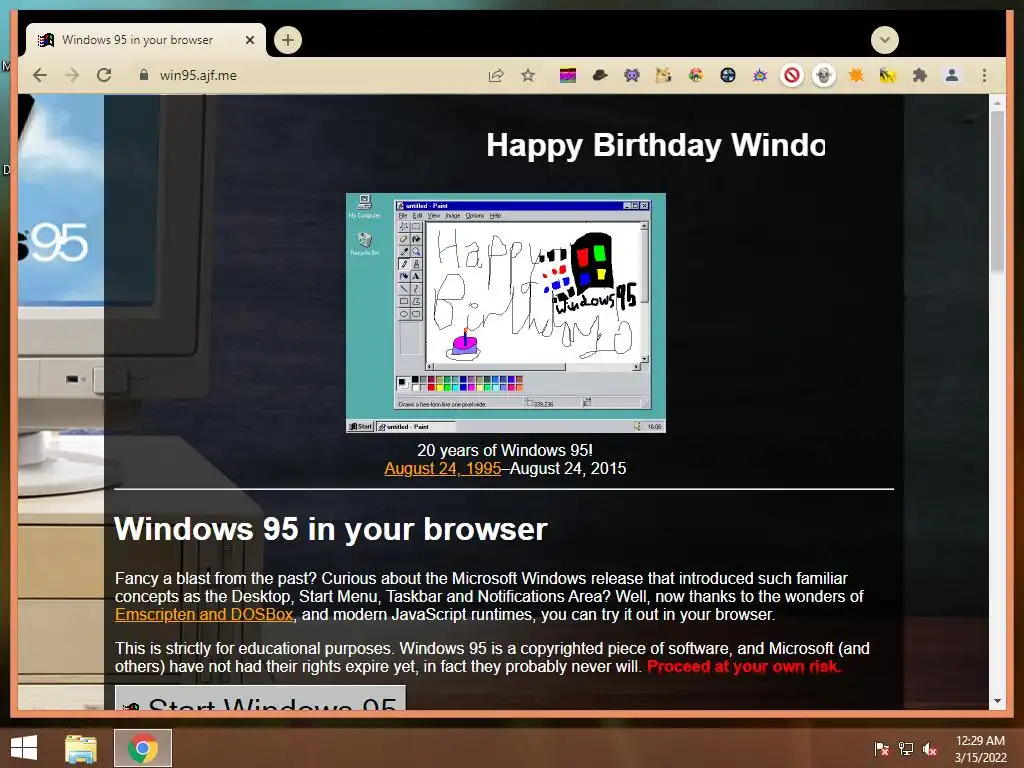This screenshot has height=768, width=1024.
Task: Open the orange burst extension
Action: tap(856, 76)
